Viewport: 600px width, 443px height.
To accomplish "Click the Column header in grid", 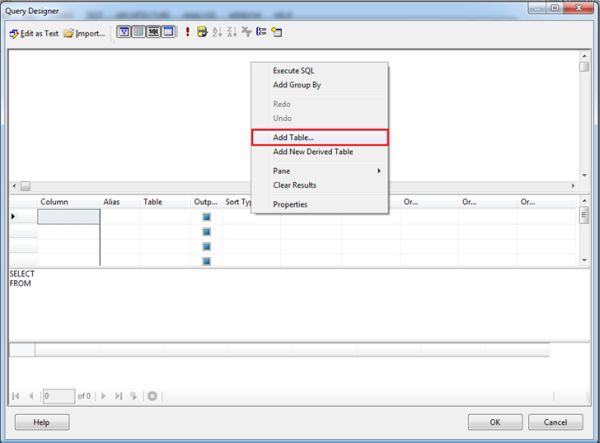I will [x=68, y=202].
